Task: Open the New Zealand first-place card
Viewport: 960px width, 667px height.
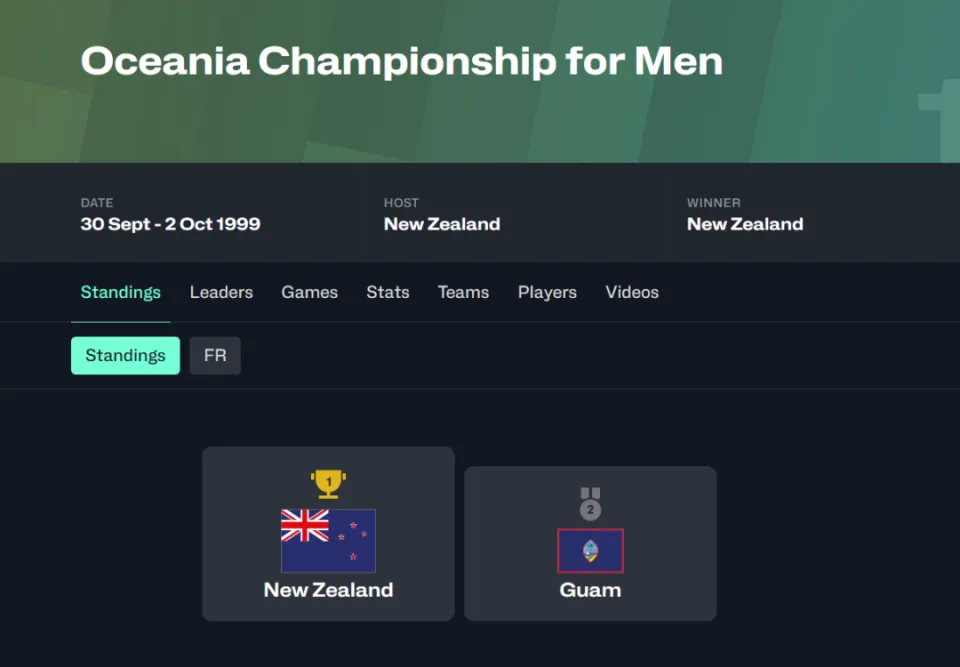Action: (328, 533)
